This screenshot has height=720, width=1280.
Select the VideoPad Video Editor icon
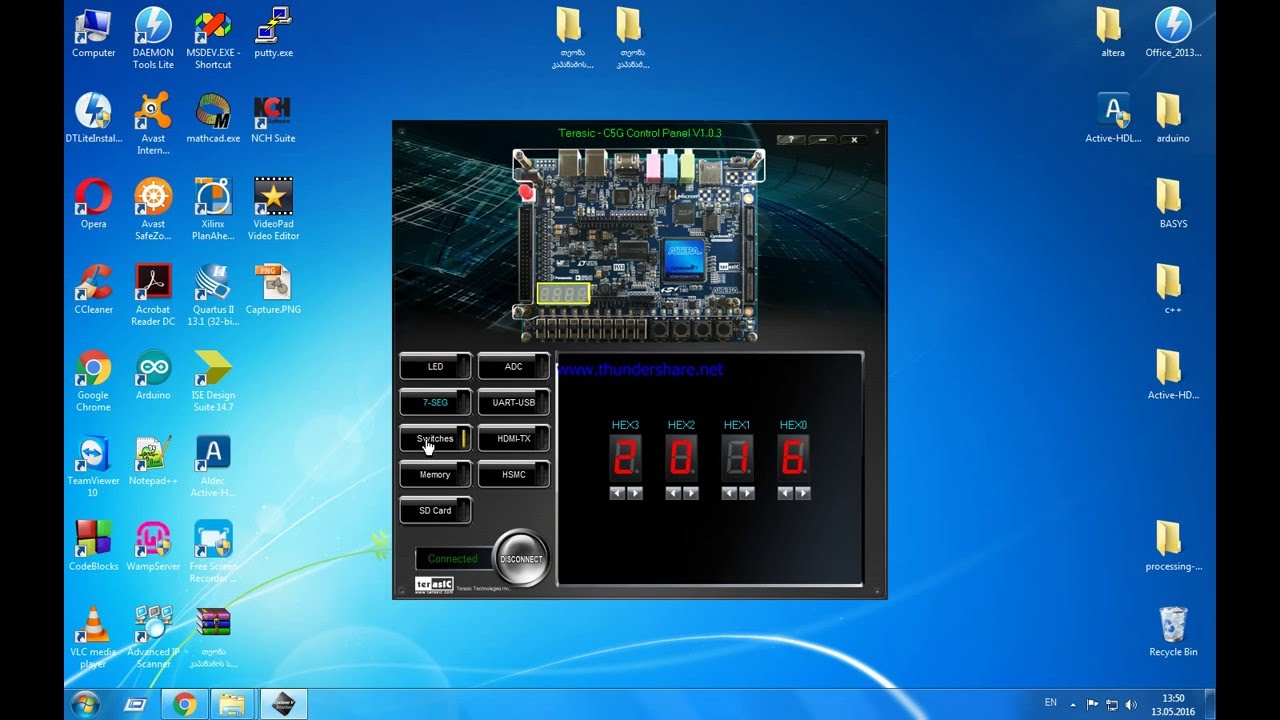coord(273,210)
